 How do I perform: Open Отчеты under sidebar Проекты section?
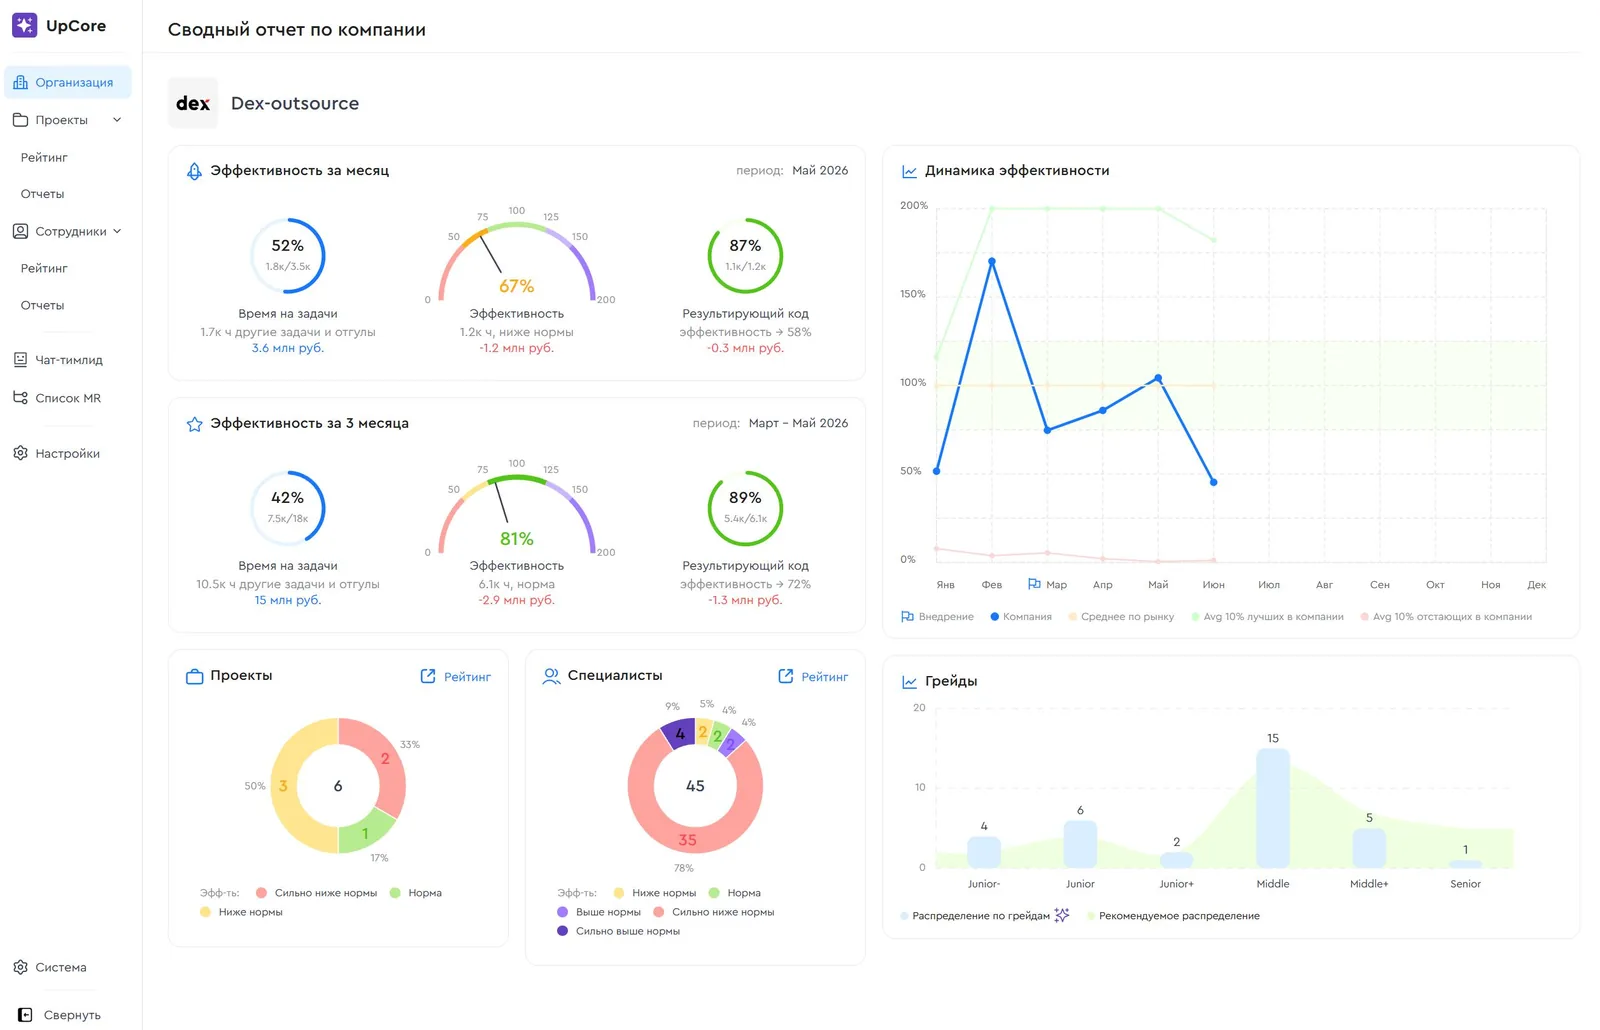tap(42, 194)
